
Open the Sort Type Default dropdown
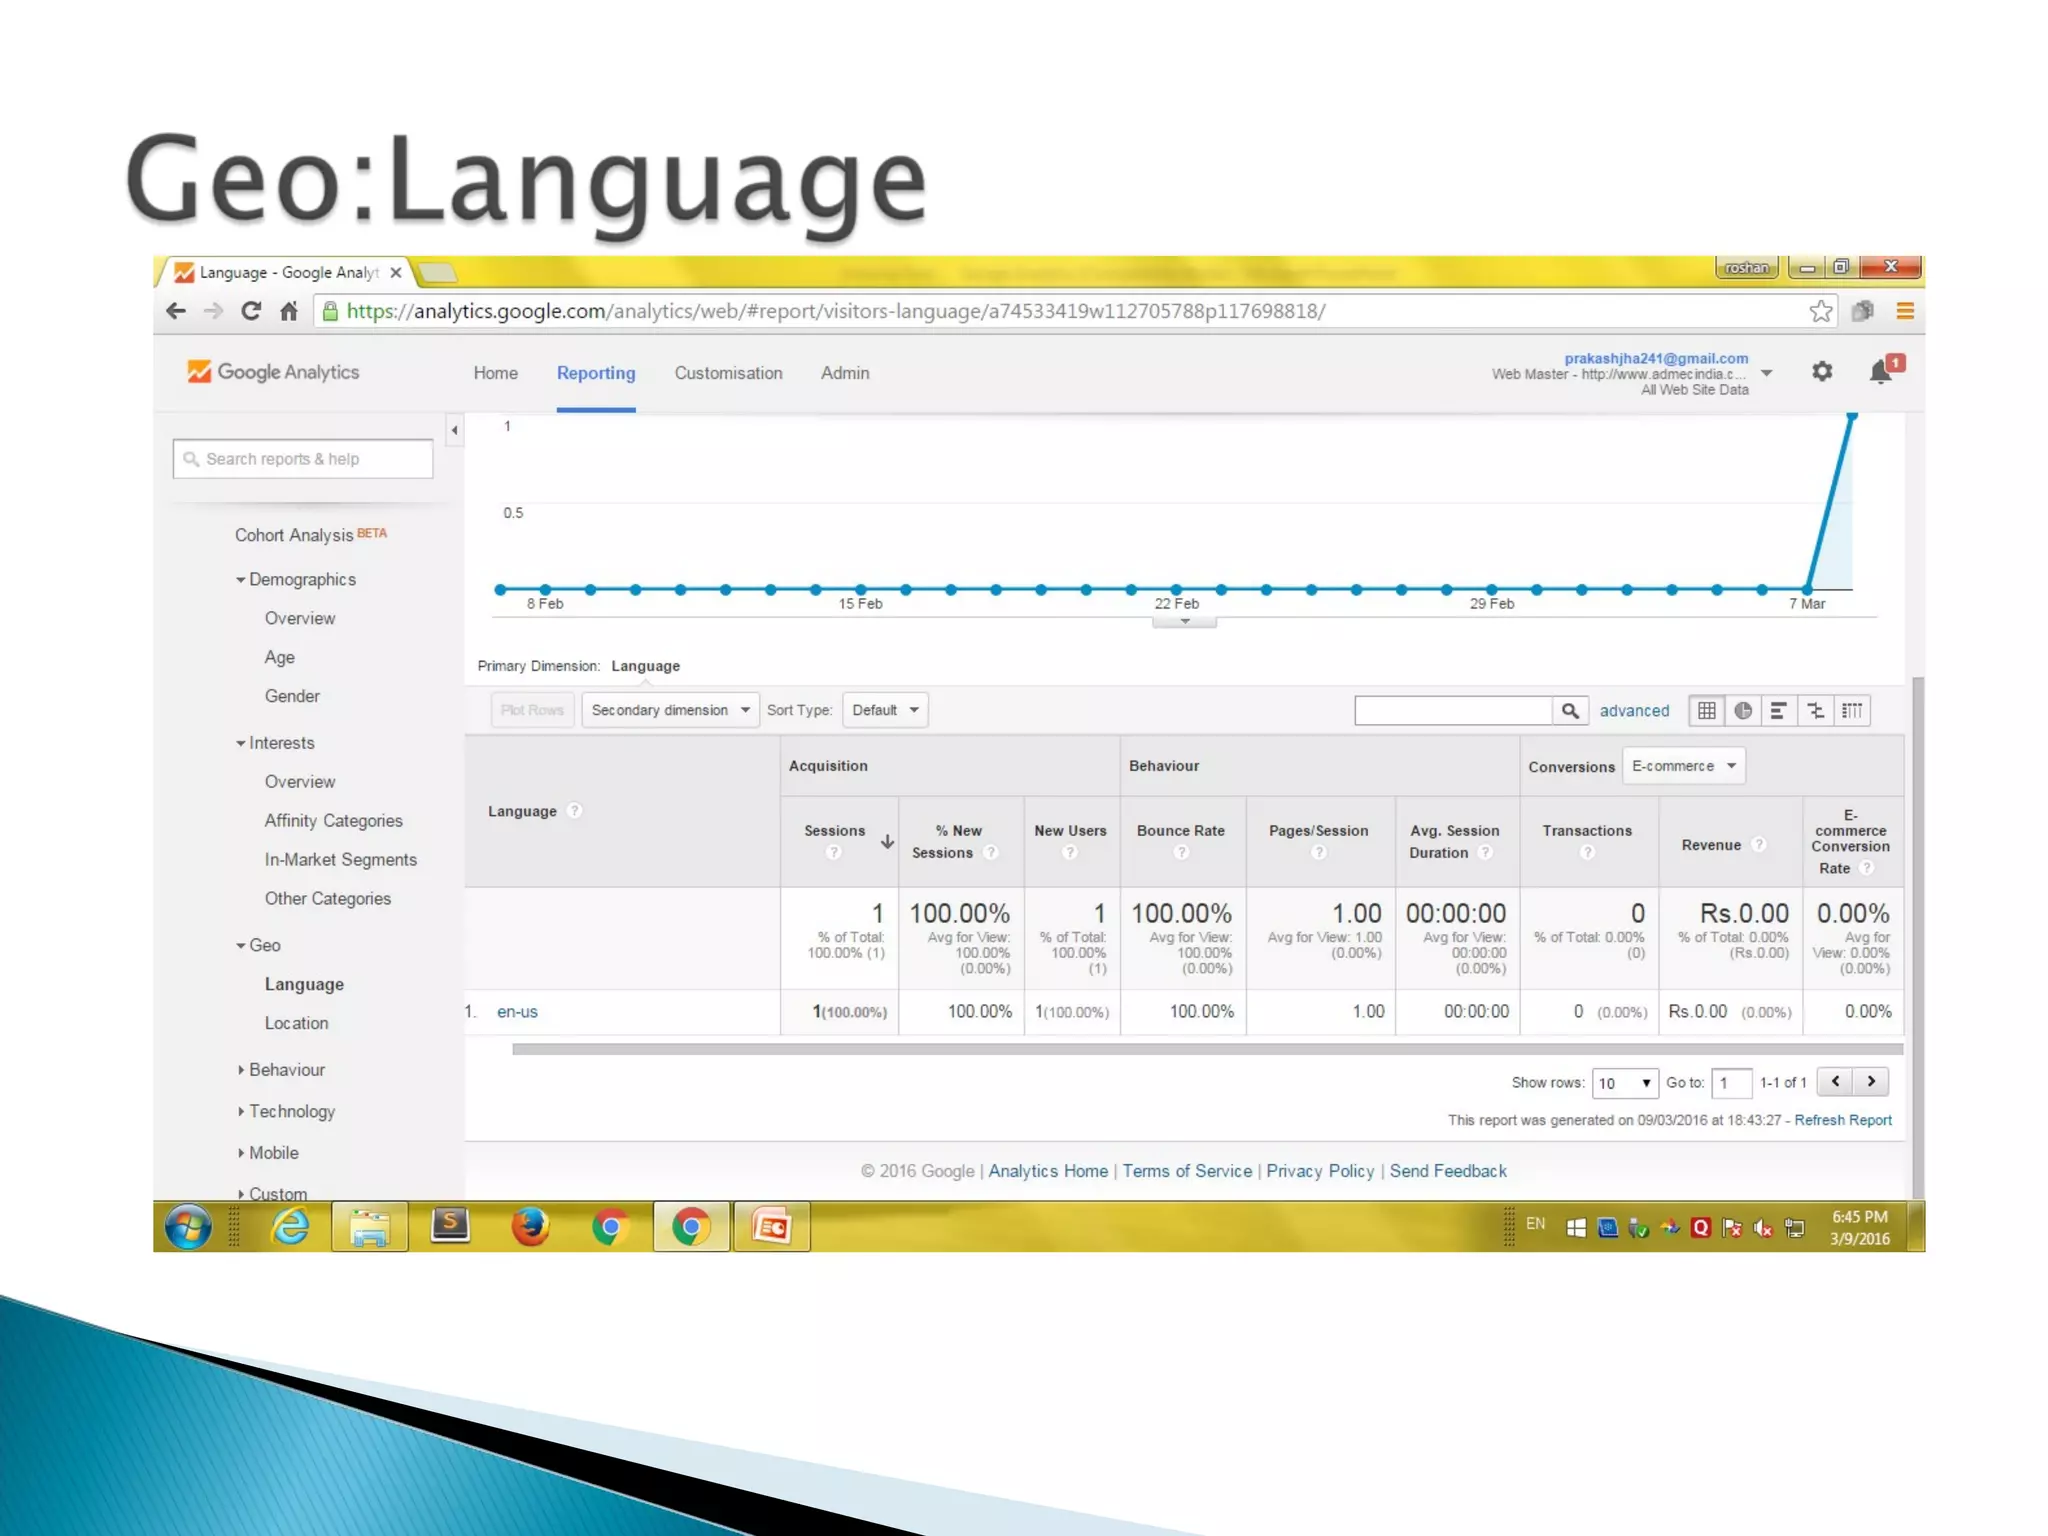[885, 710]
